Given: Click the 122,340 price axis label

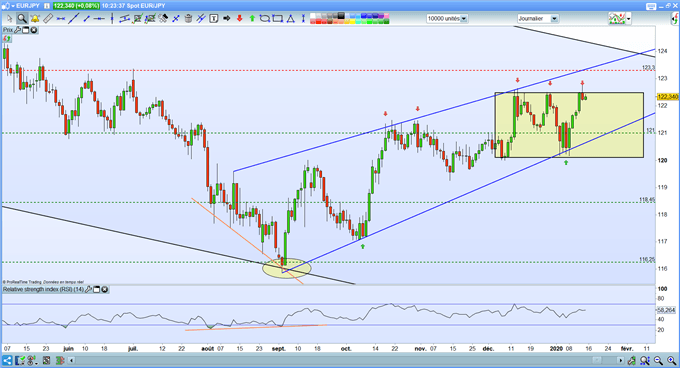Looking at the screenshot, I should (x=668, y=97).
